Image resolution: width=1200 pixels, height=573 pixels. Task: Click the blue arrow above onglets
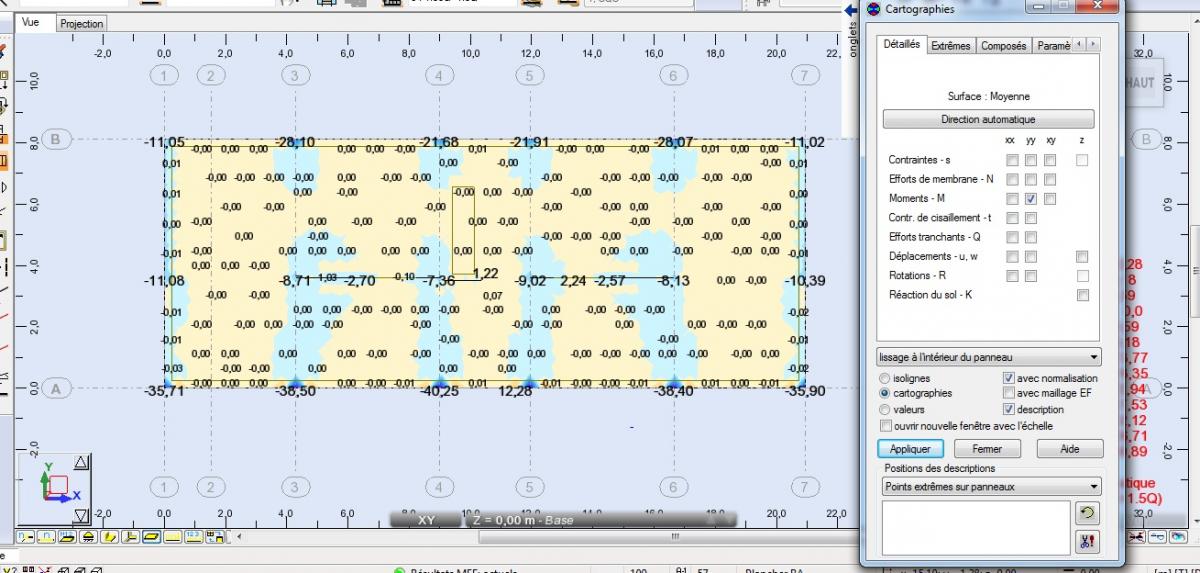pos(852,10)
